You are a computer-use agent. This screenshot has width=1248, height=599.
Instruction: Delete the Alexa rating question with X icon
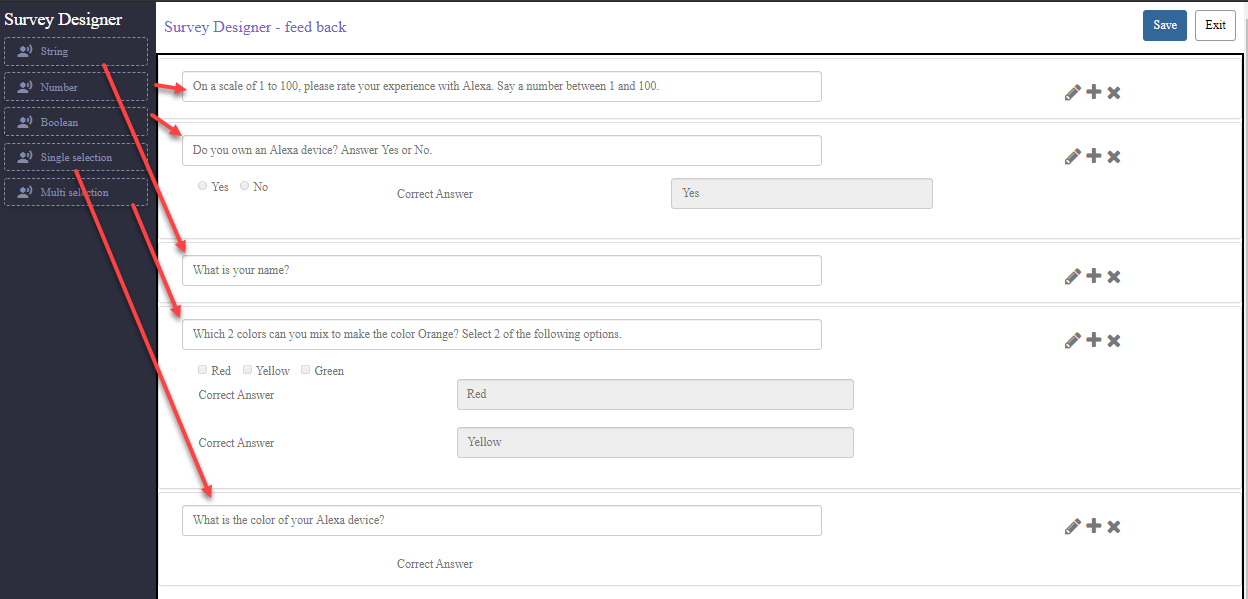[x=1114, y=93]
